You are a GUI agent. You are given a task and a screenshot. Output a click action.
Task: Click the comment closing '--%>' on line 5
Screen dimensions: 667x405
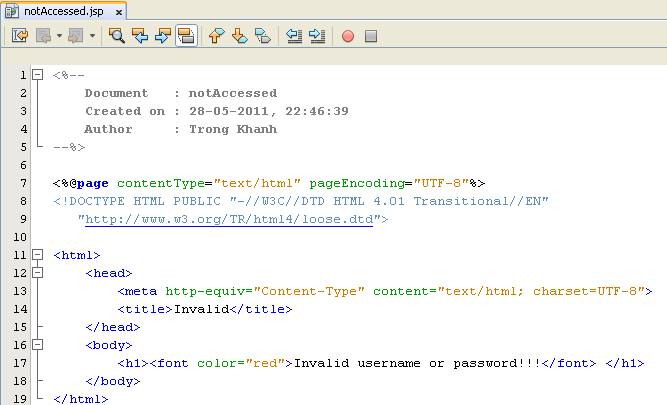pyautogui.click(x=69, y=147)
